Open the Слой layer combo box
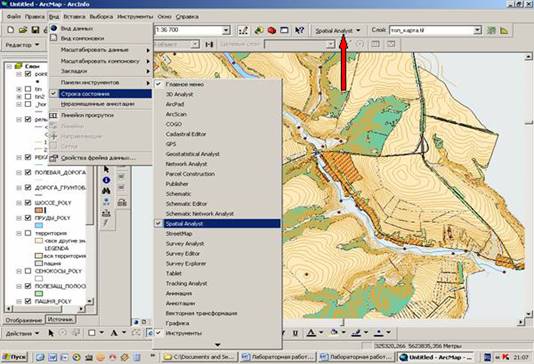 (x=435, y=30)
